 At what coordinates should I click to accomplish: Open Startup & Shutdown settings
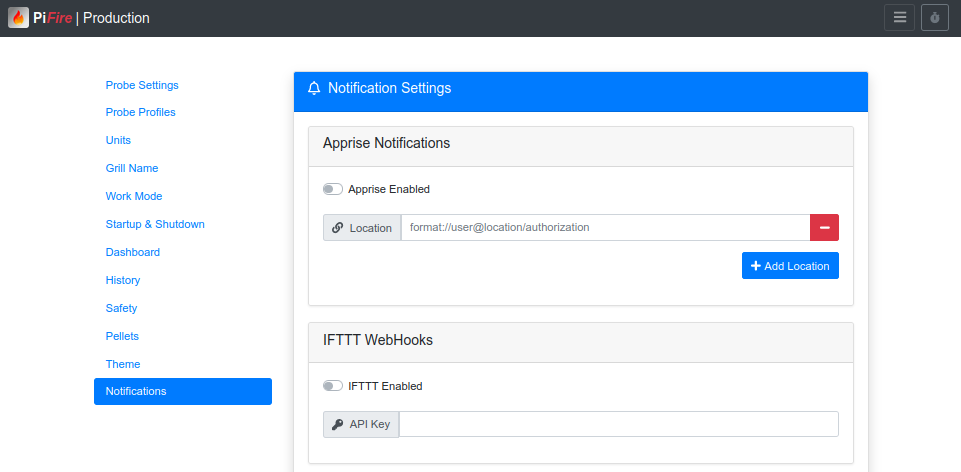coord(155,224)
